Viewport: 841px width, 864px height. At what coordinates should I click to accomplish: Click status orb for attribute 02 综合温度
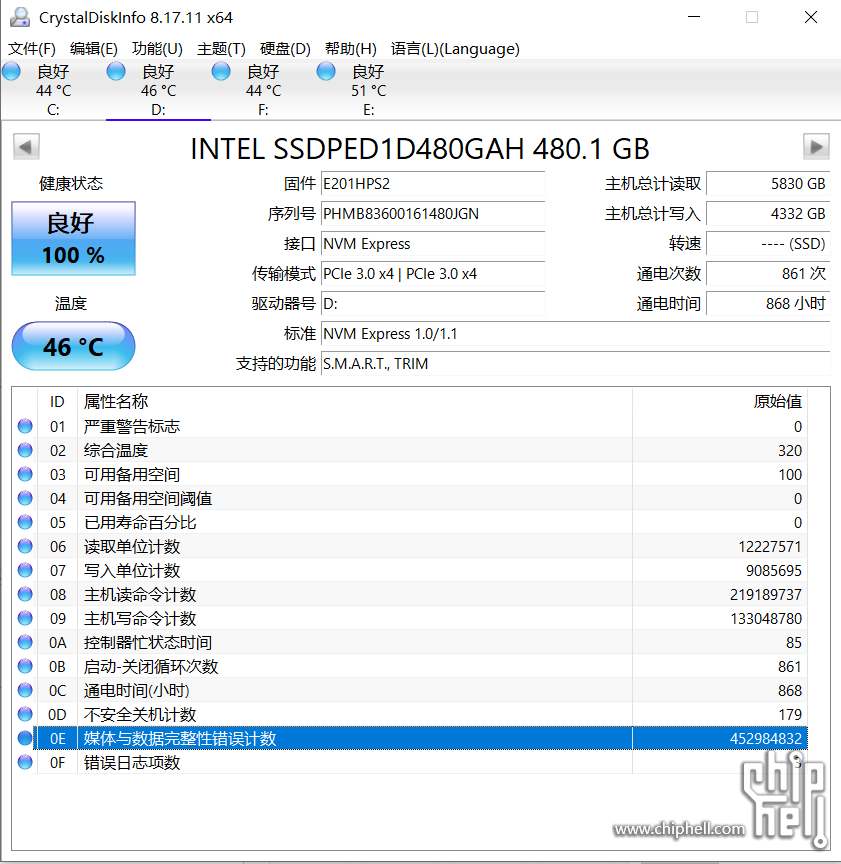(25, 450)
